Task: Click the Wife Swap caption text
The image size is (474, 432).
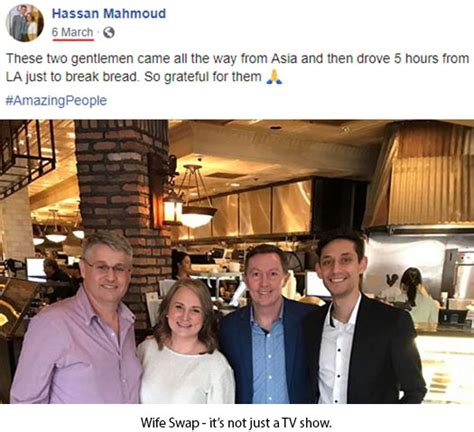Action: coord(236,423)
